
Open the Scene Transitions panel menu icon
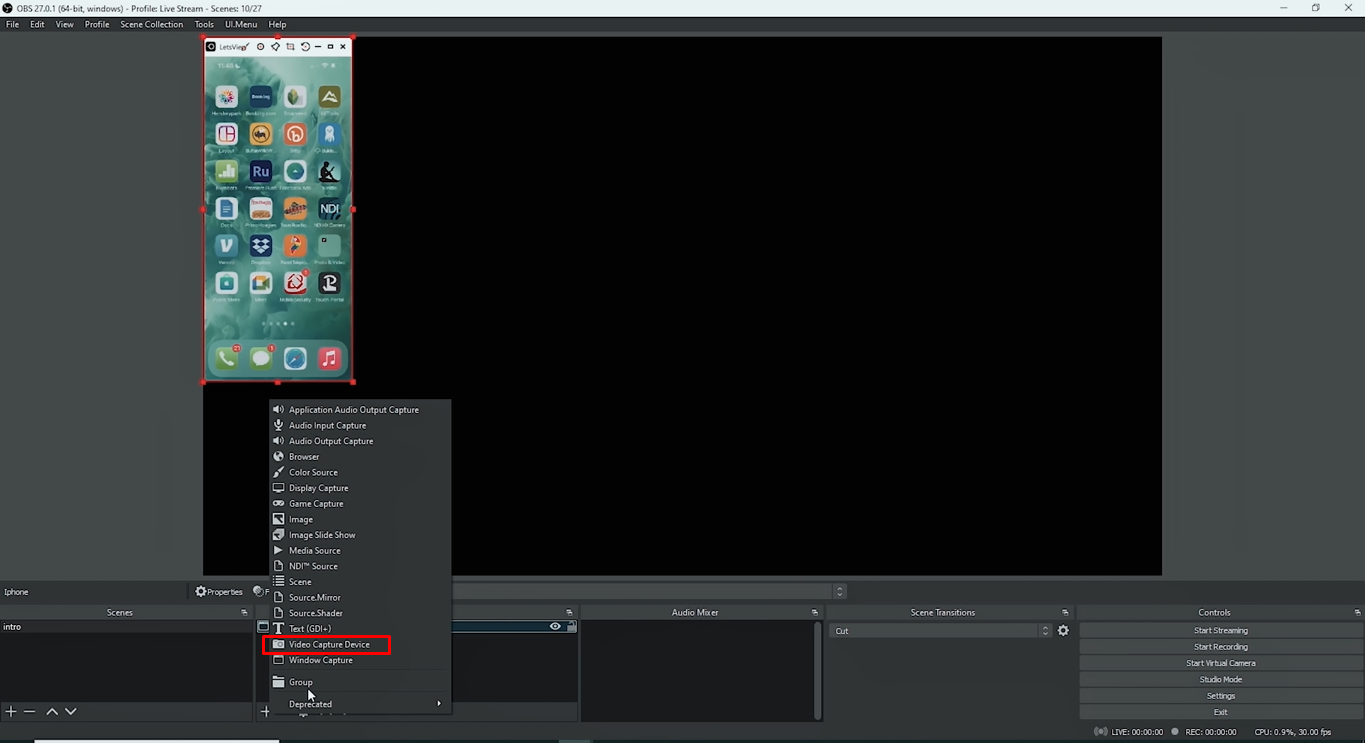pos(1064,611)
